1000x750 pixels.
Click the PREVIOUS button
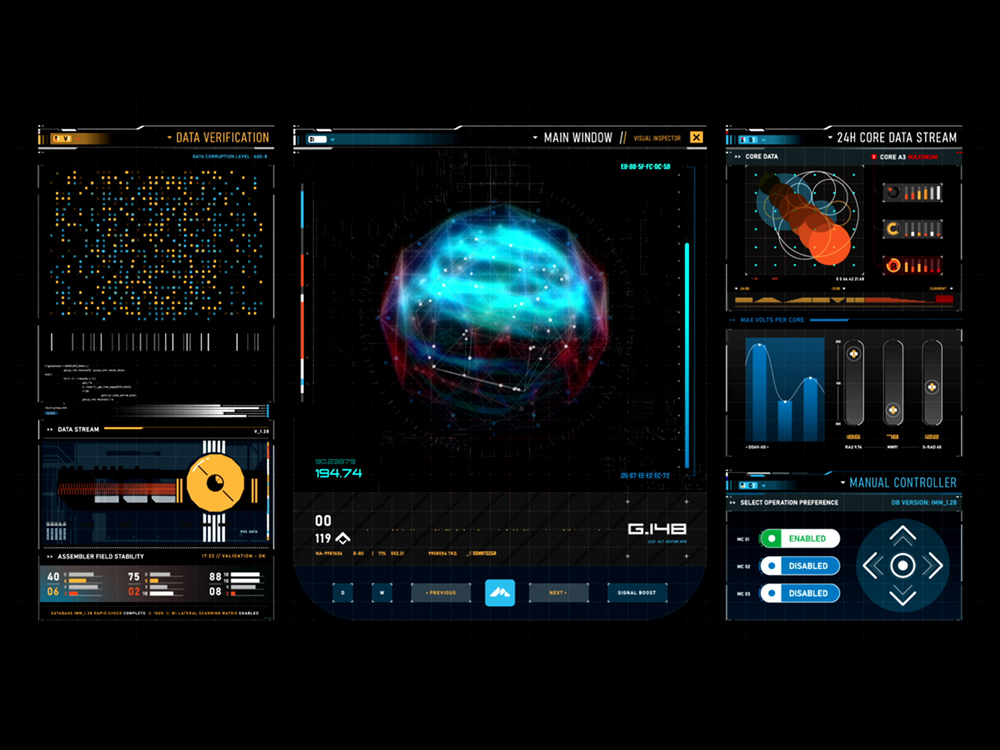coord(441,592)
